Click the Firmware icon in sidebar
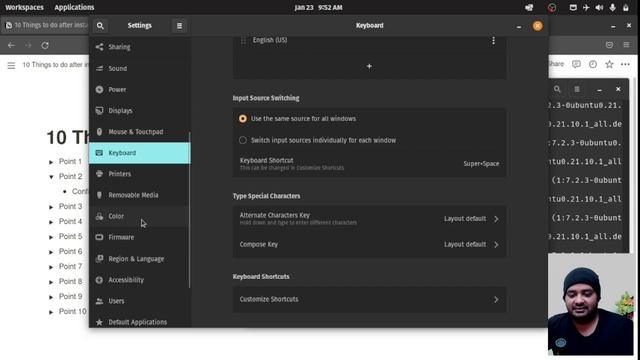This screenshot has width=640, height=360. (99, 237)
